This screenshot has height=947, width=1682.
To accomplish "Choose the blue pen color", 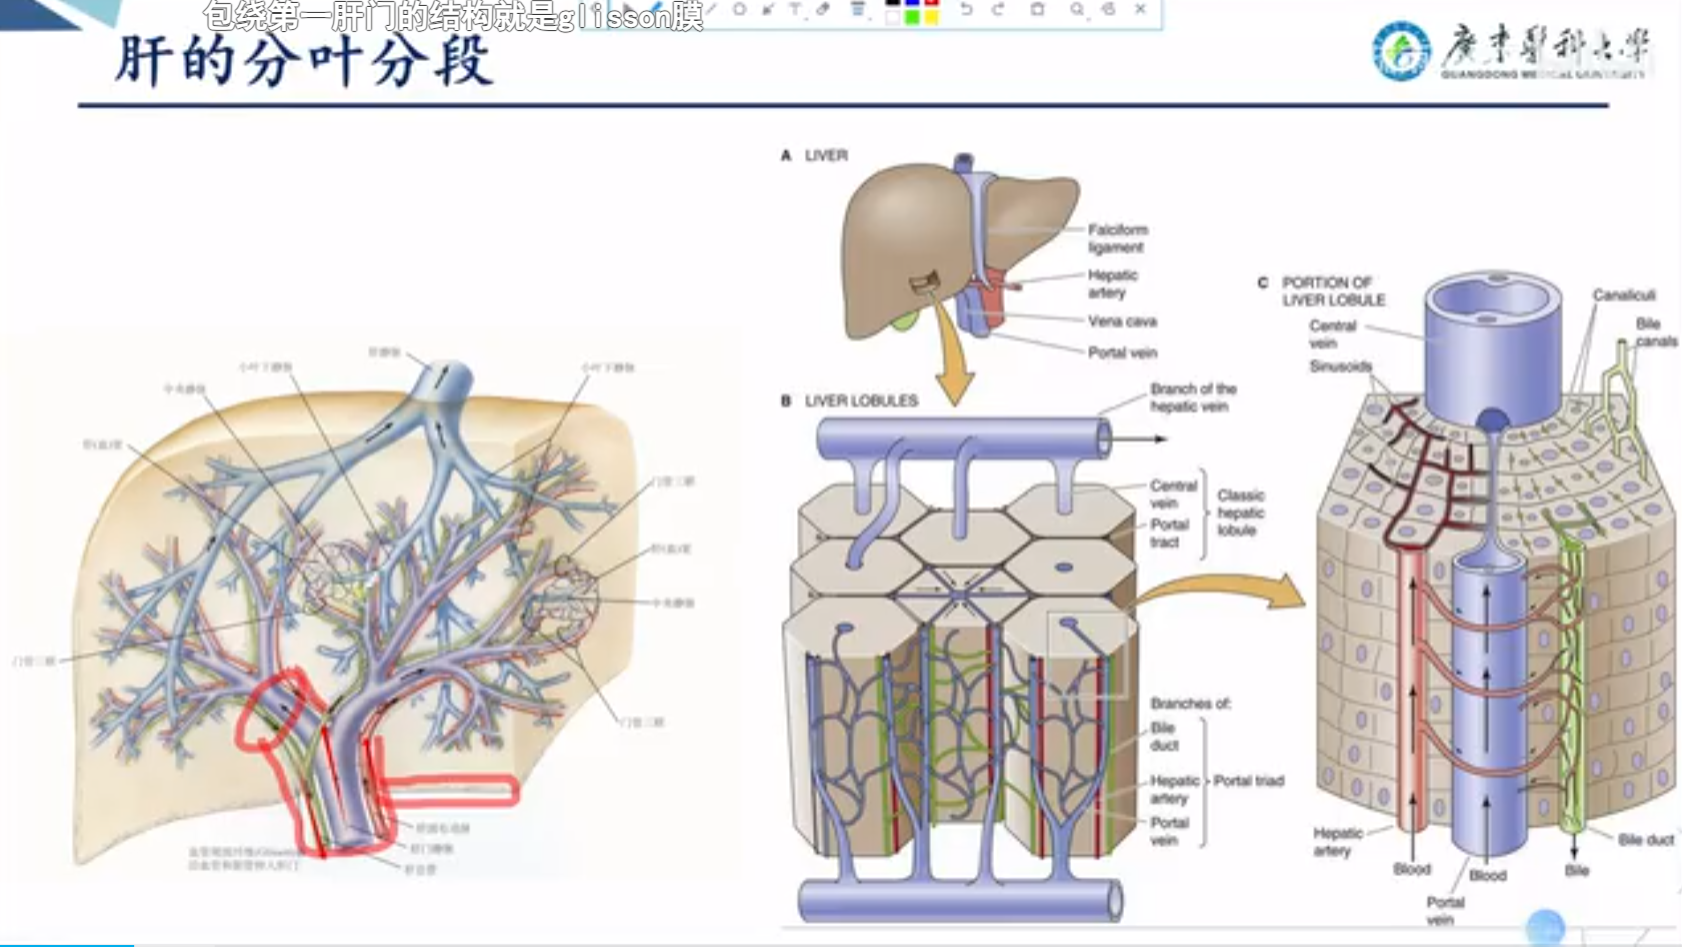I will pyautogui.click(x=912, y=3).
